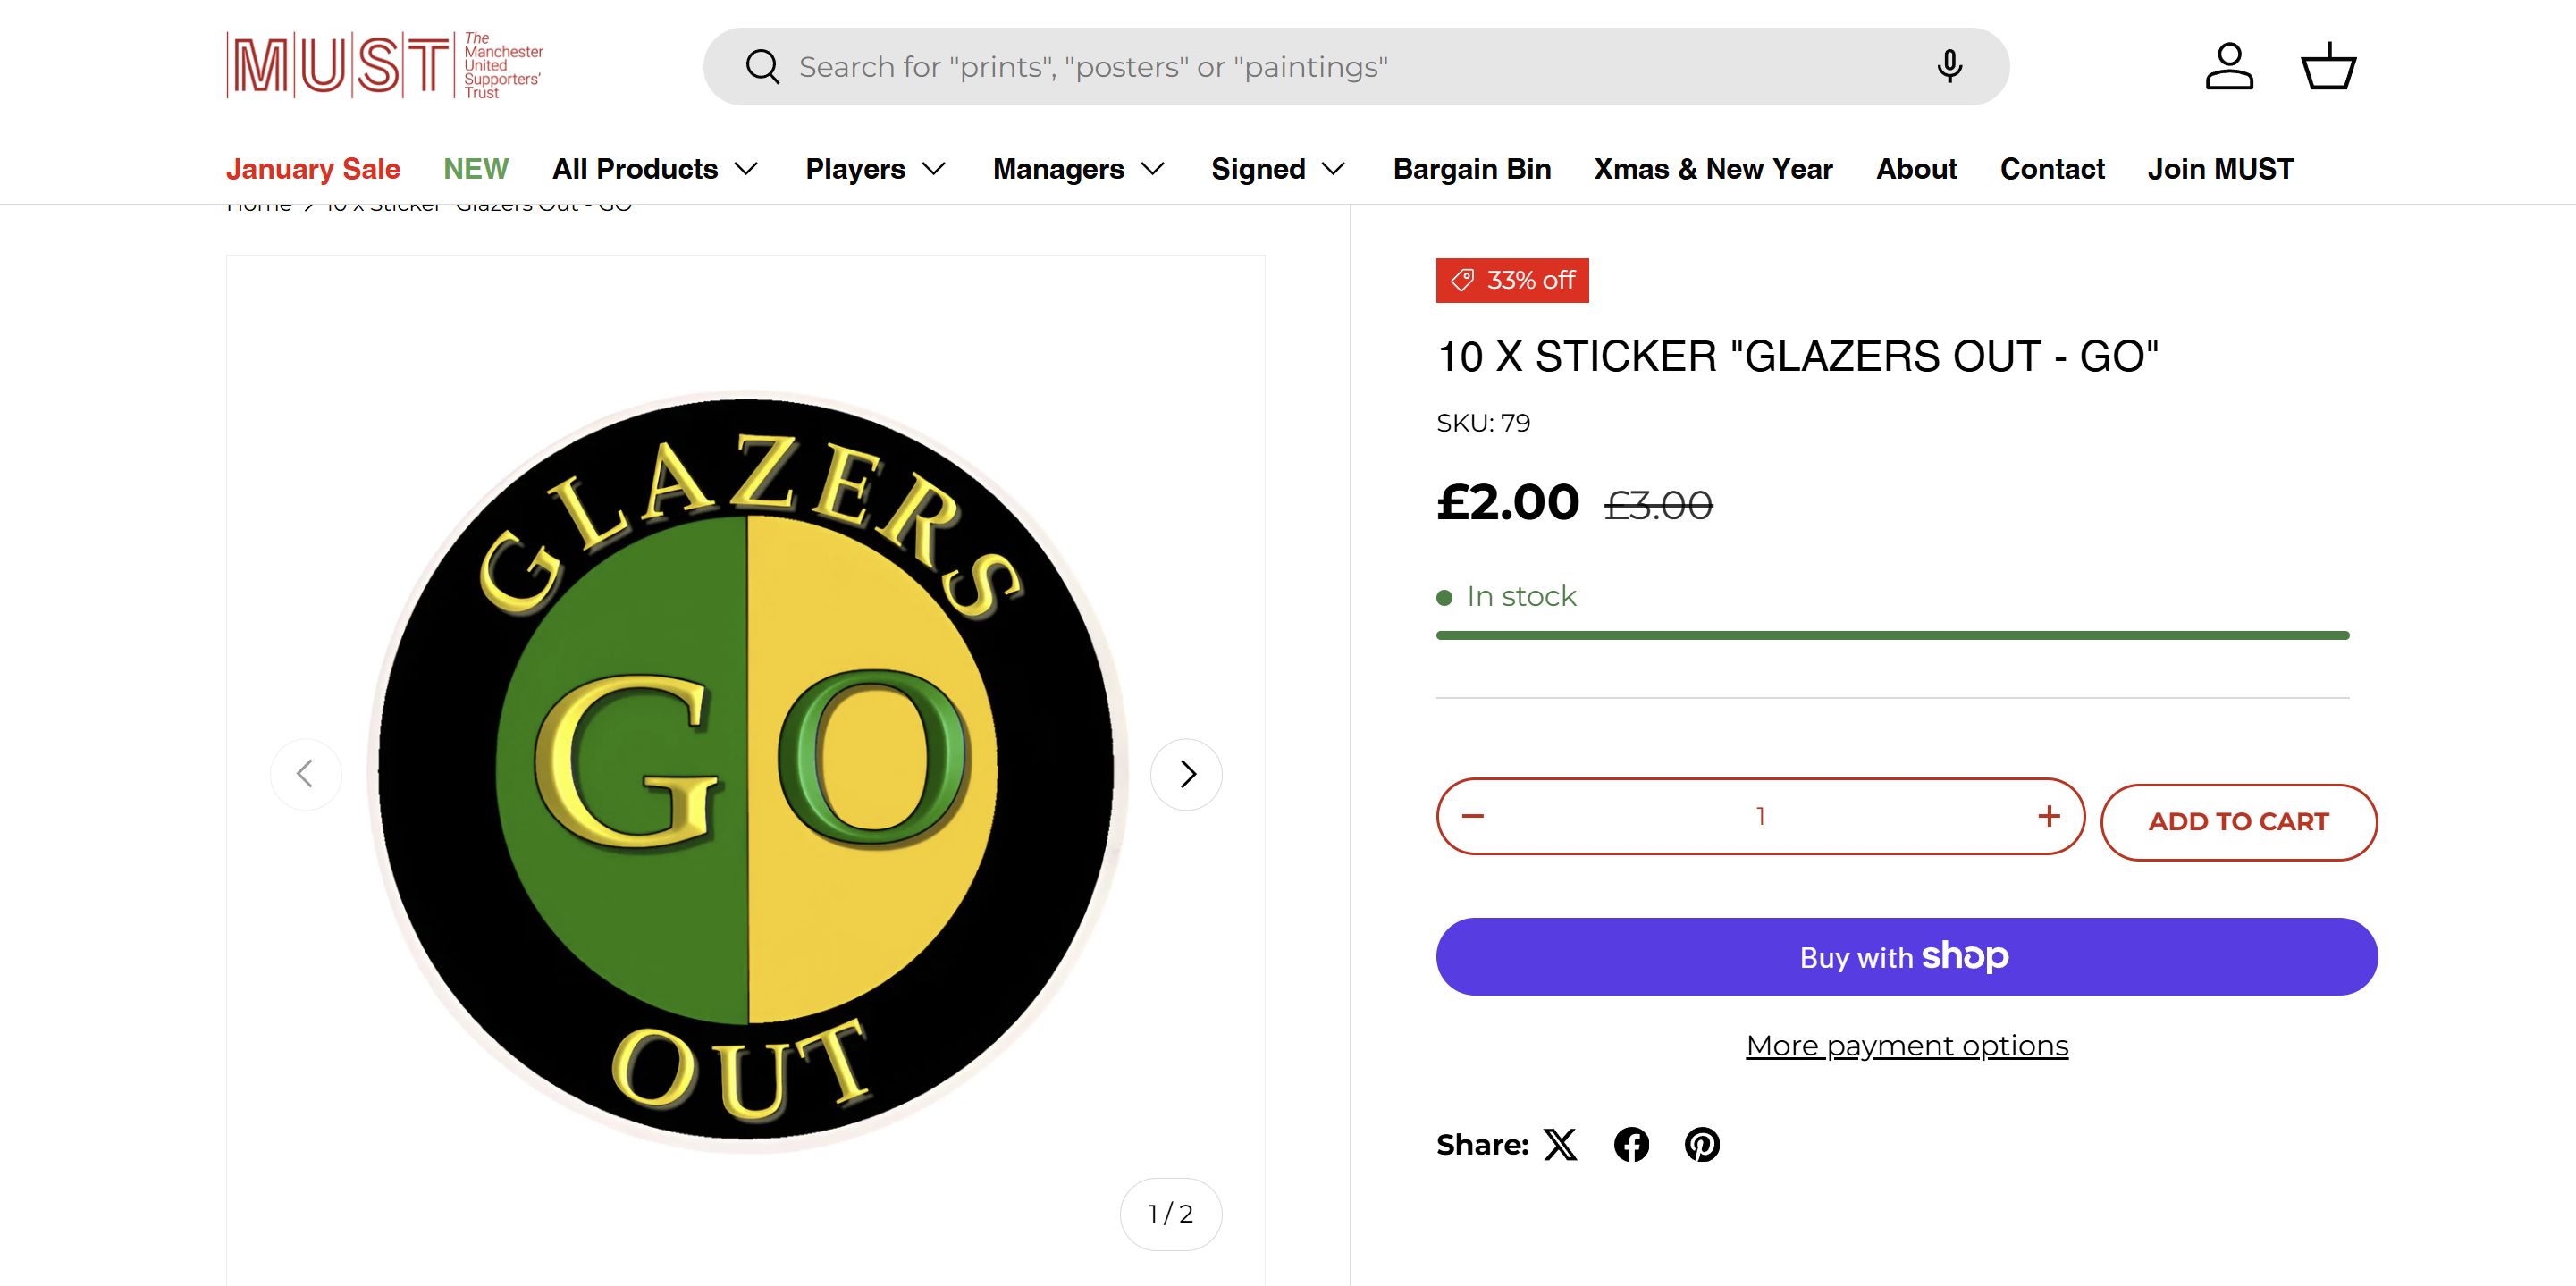The width and height of the screenshot is (2576, 1286).
Task: Go to Bargain Bin
Action: (1472, 169)
